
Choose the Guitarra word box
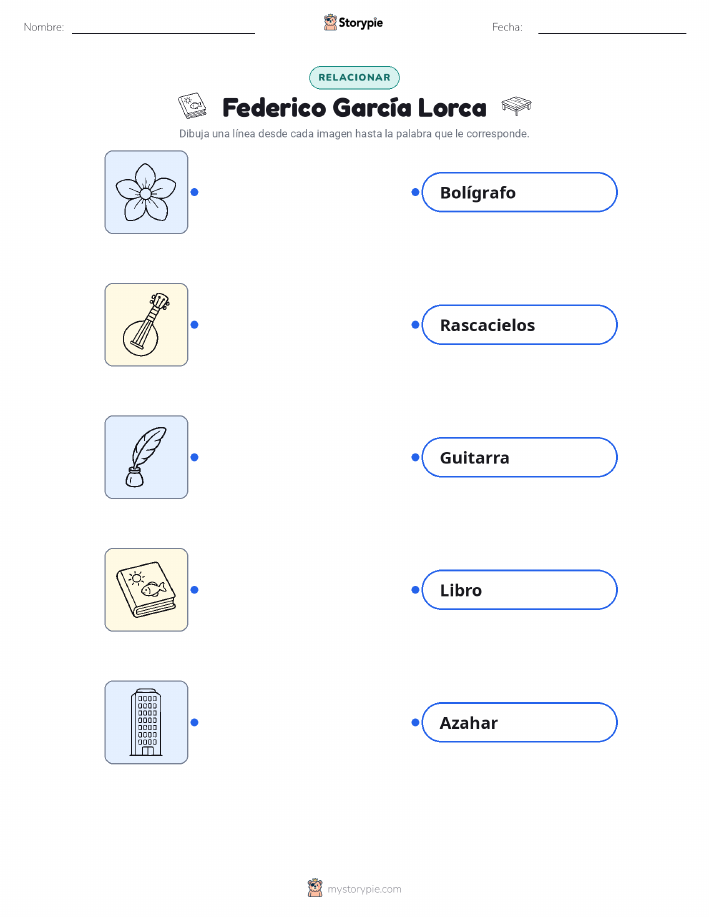[x=519, y=457]
